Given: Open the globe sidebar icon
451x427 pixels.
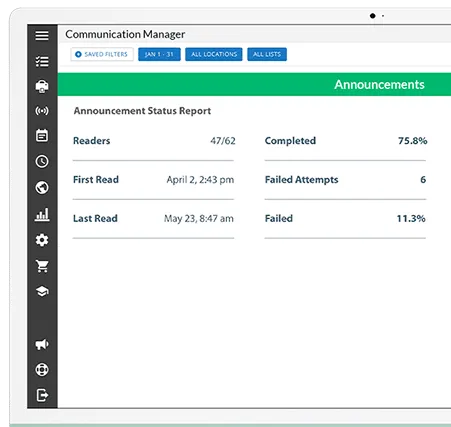Looking at the screenshot, I should (x=42, y=187).
